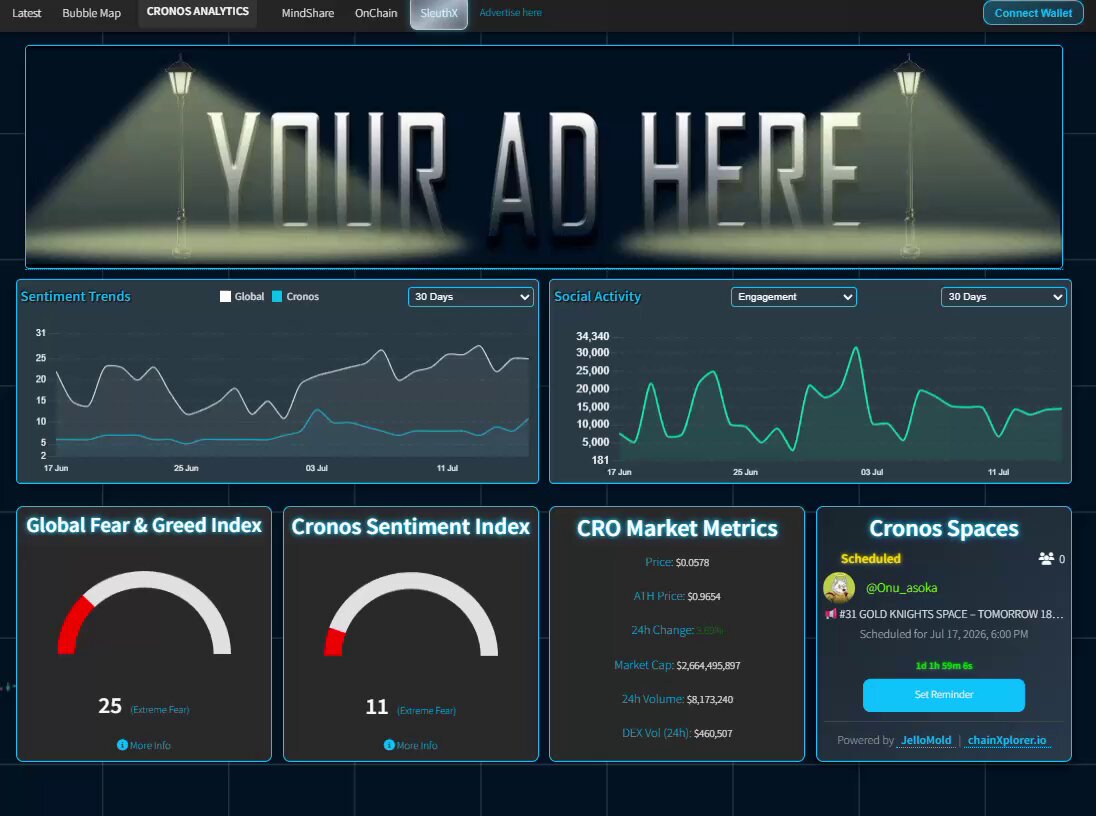Screen dimensions: 1096x816
Task: Toggle the Global legend white swatch
Action: (x=225, y=296)
